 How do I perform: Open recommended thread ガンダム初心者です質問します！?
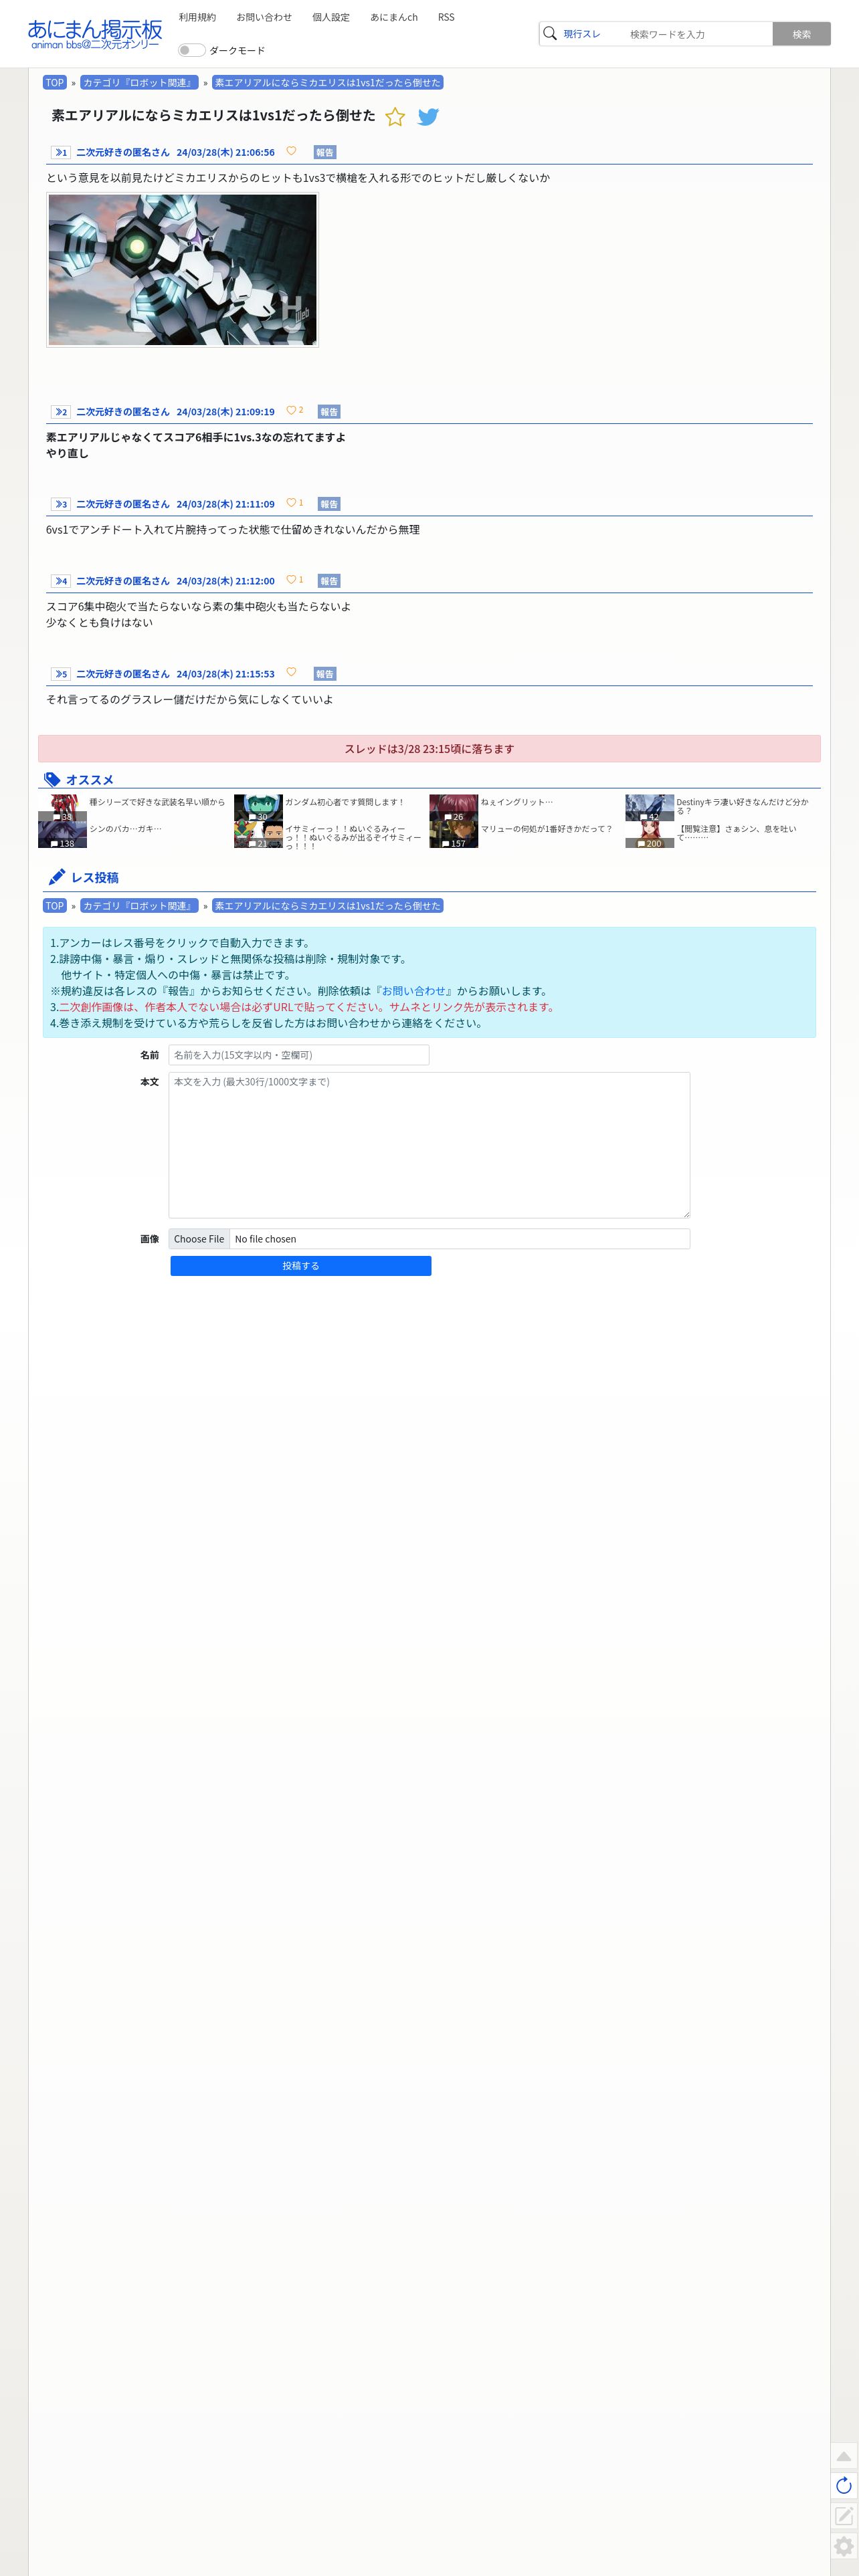(344, 802)
